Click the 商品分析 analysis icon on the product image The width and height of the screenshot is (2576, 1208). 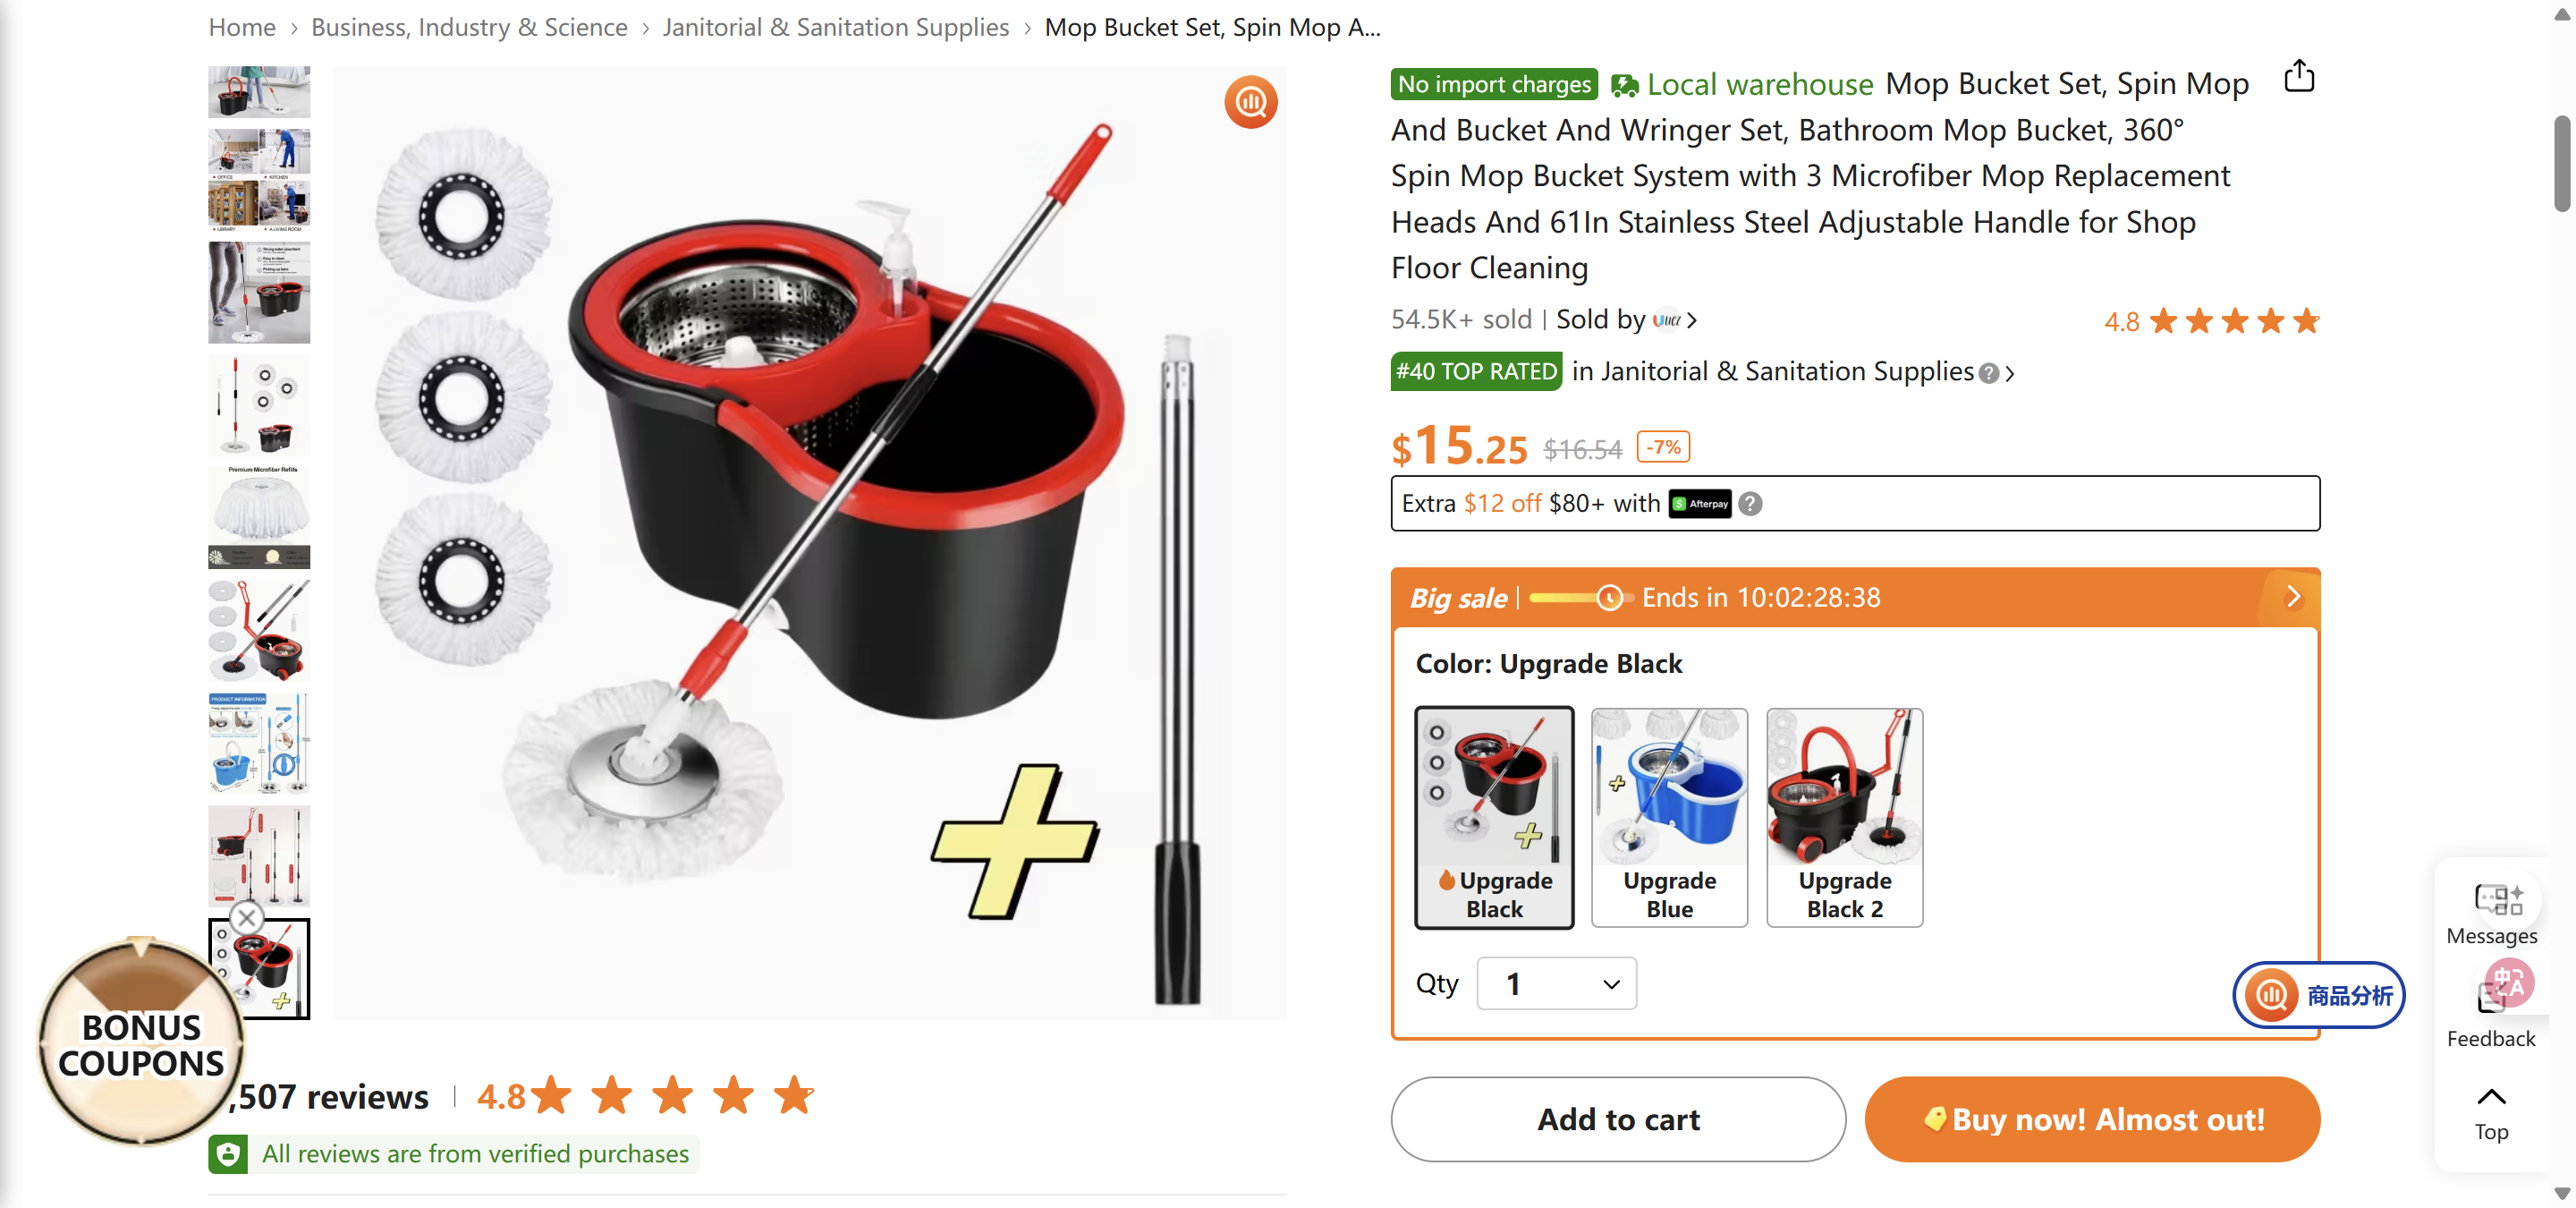1251,102
